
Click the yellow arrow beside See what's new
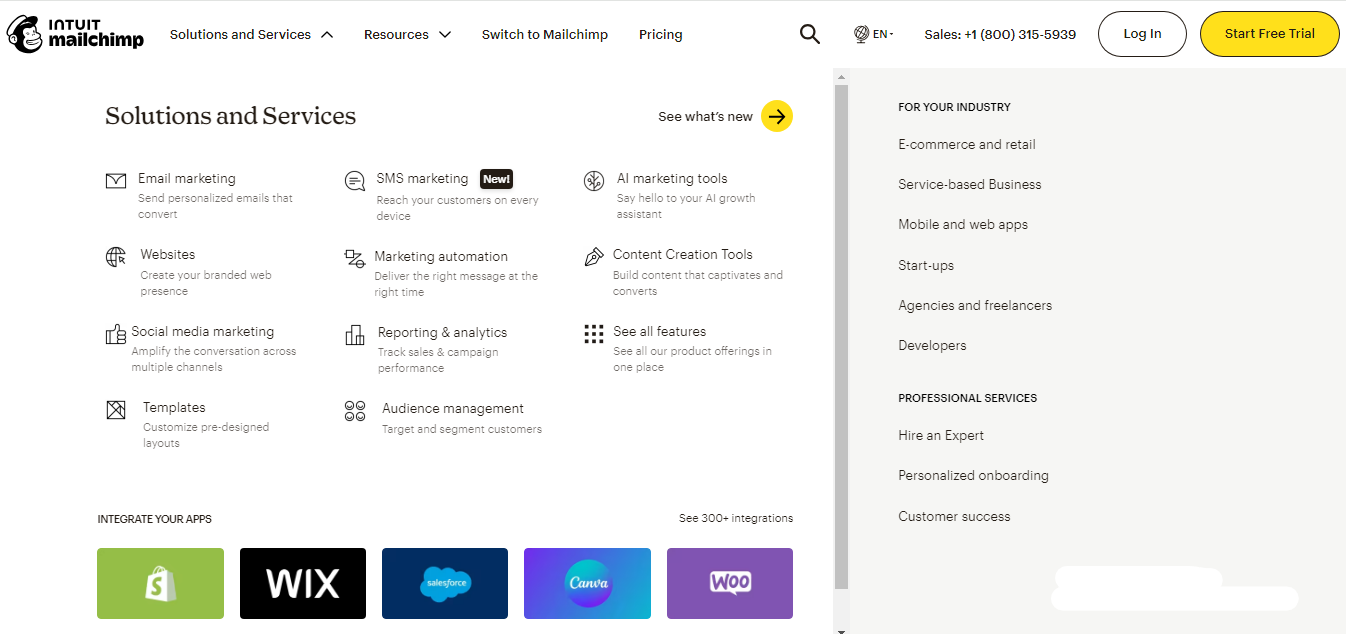tap(777, 116)
